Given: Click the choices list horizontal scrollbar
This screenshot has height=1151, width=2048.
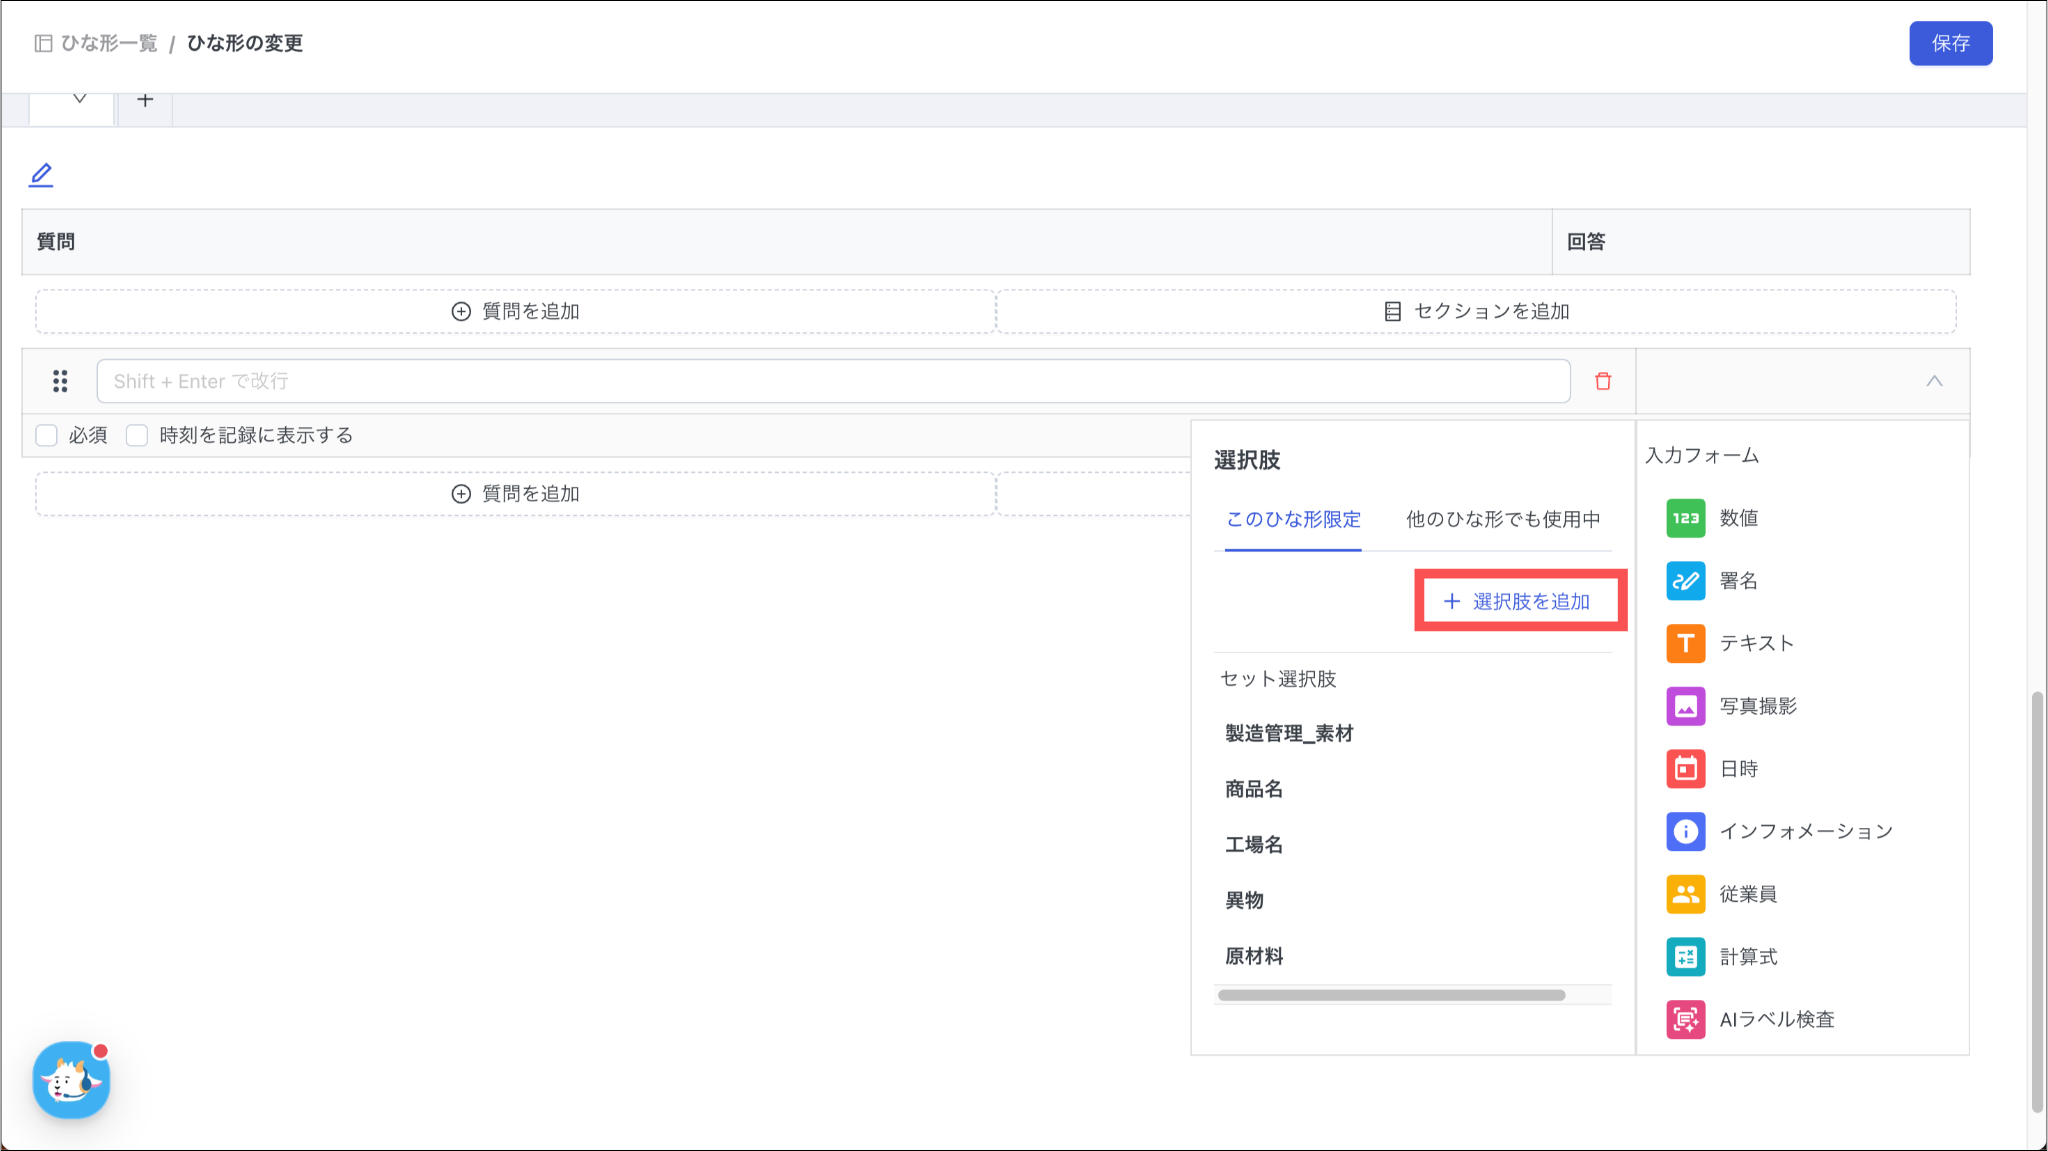Looking at the screenshot, I should click(1390, 995).
